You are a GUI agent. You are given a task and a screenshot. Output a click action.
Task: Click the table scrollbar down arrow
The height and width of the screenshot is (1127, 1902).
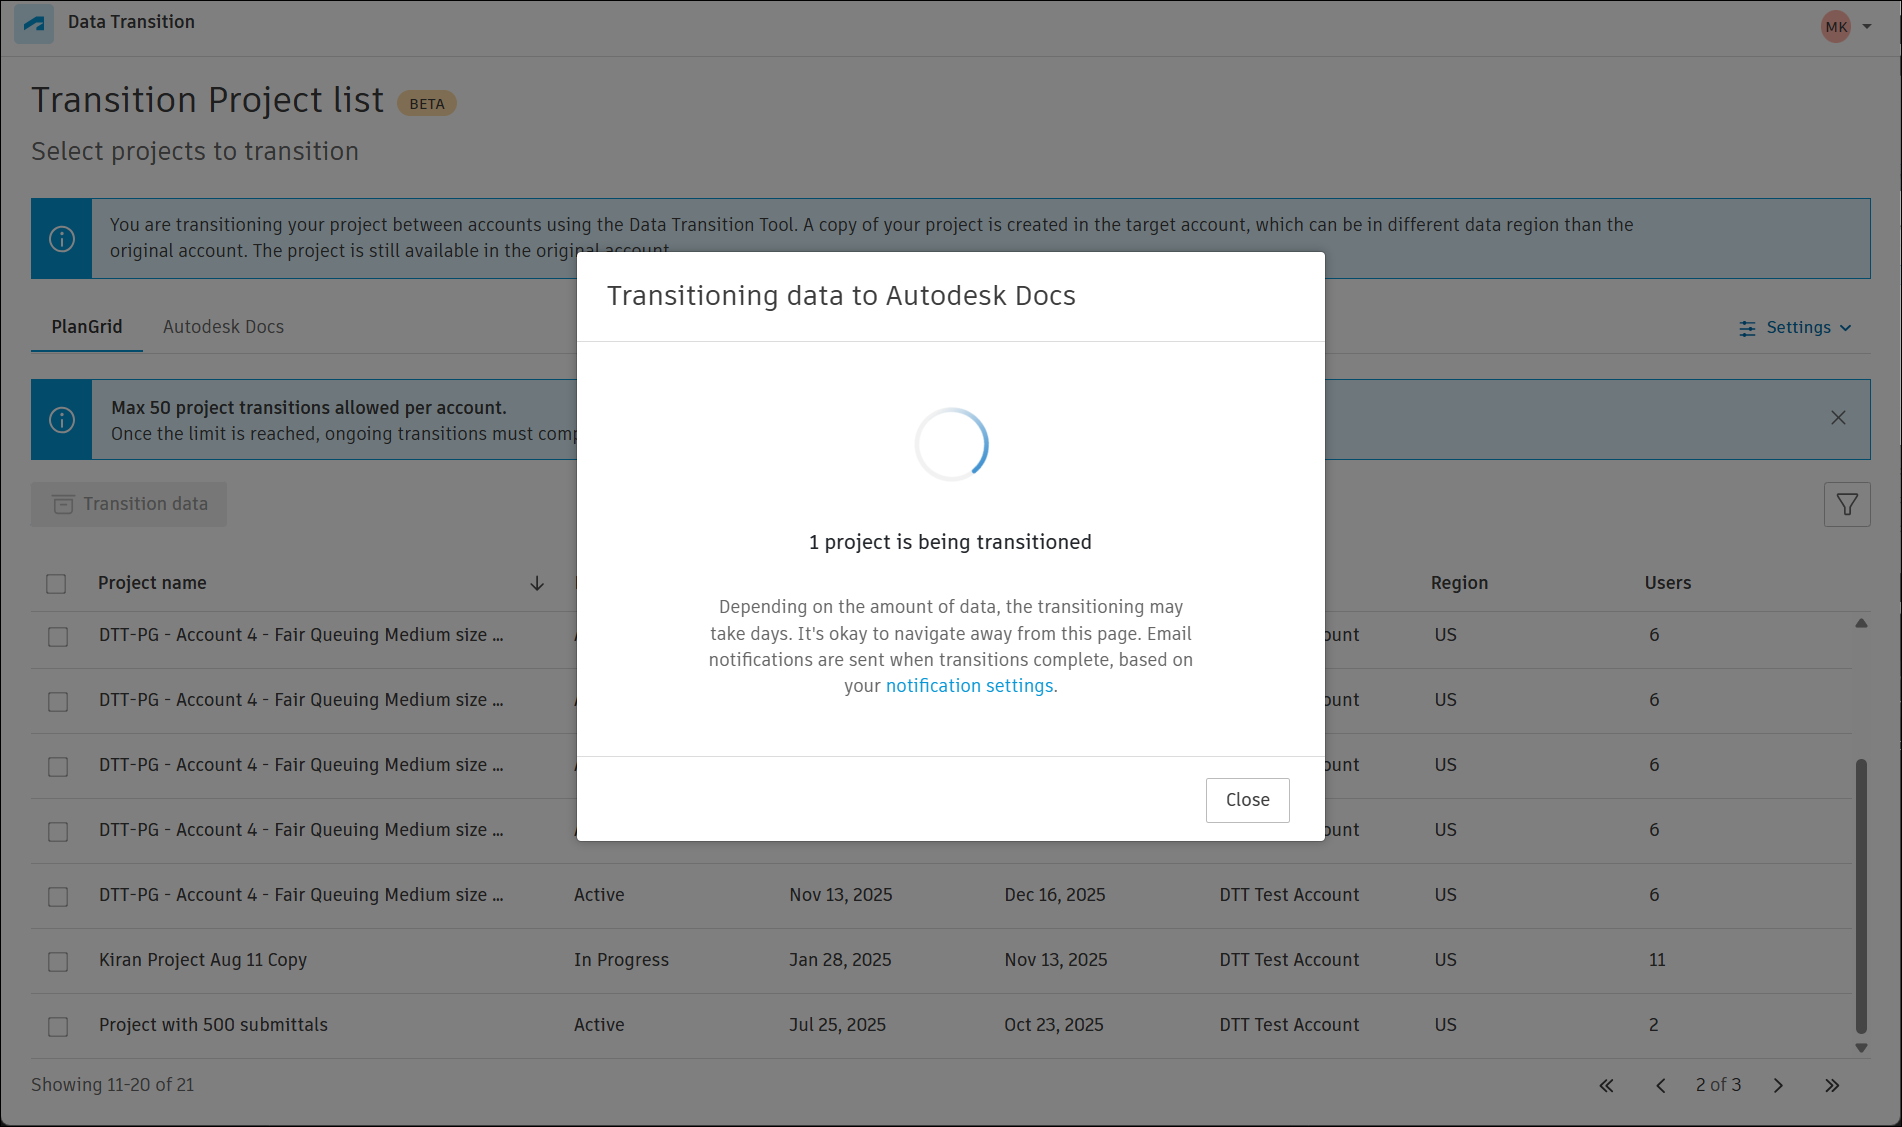(x=1861, y=1048)
